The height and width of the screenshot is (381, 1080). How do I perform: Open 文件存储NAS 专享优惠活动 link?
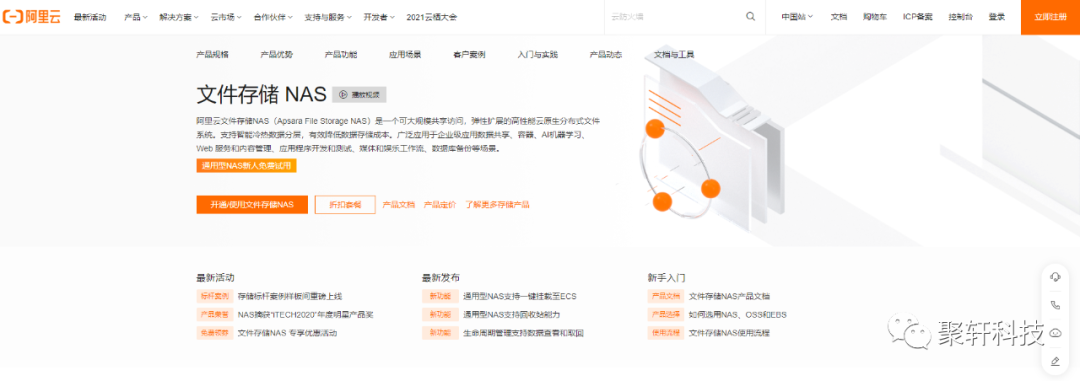click(x=287, y=333)
